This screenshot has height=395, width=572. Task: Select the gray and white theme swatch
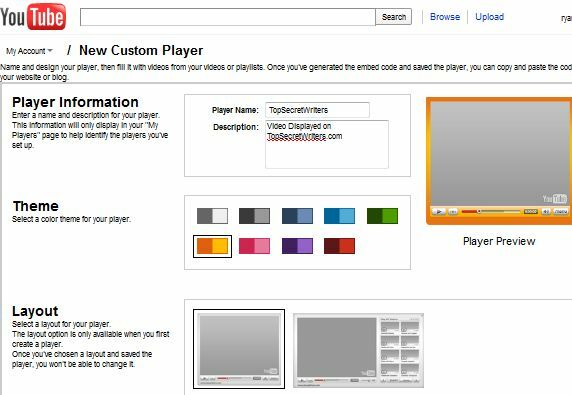coord(212,216)
